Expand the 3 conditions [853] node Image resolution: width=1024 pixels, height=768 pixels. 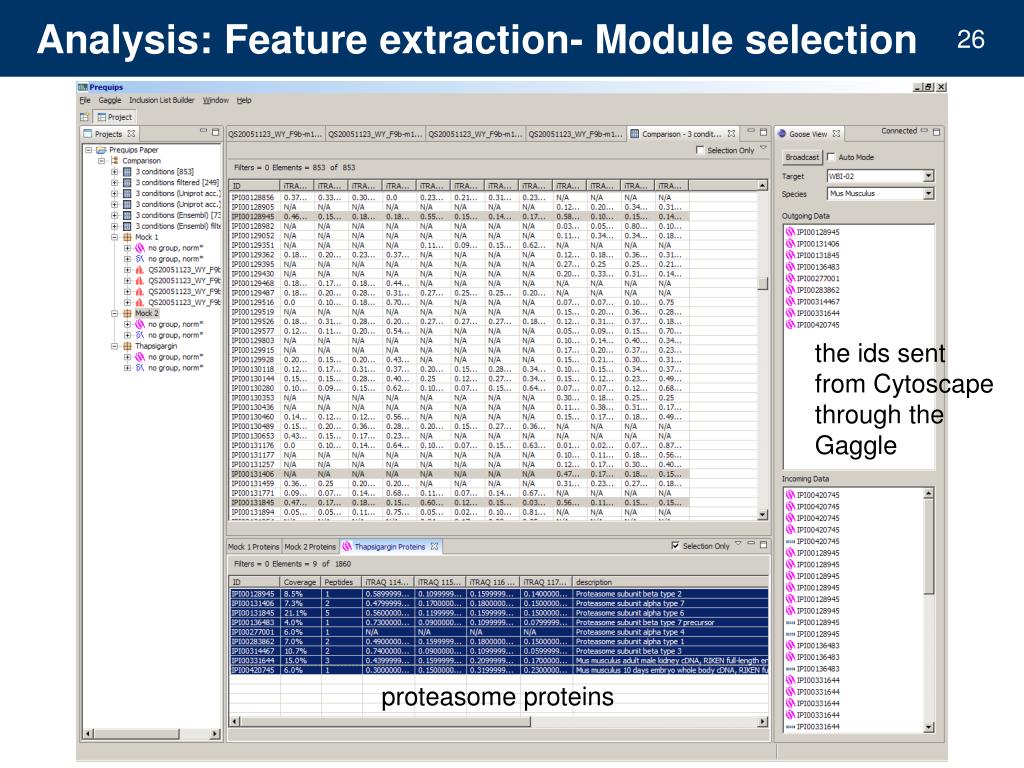[114, 172]
